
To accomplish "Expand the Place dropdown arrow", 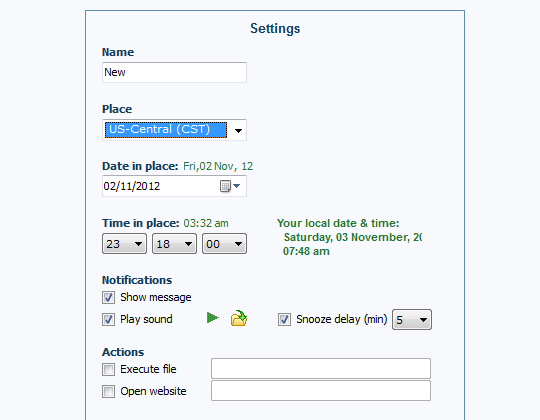I will (x=238, y=130).
